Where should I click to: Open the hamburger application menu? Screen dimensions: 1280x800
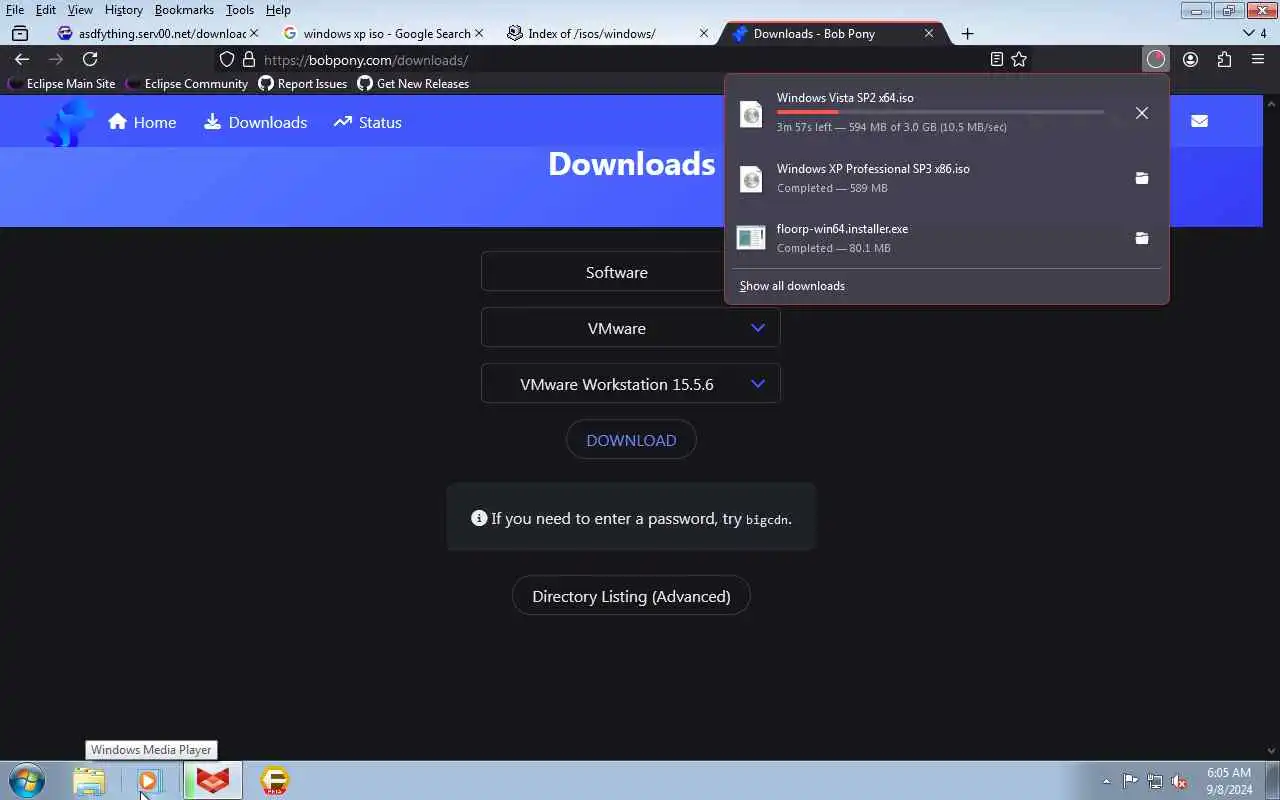click(1258, 59)
